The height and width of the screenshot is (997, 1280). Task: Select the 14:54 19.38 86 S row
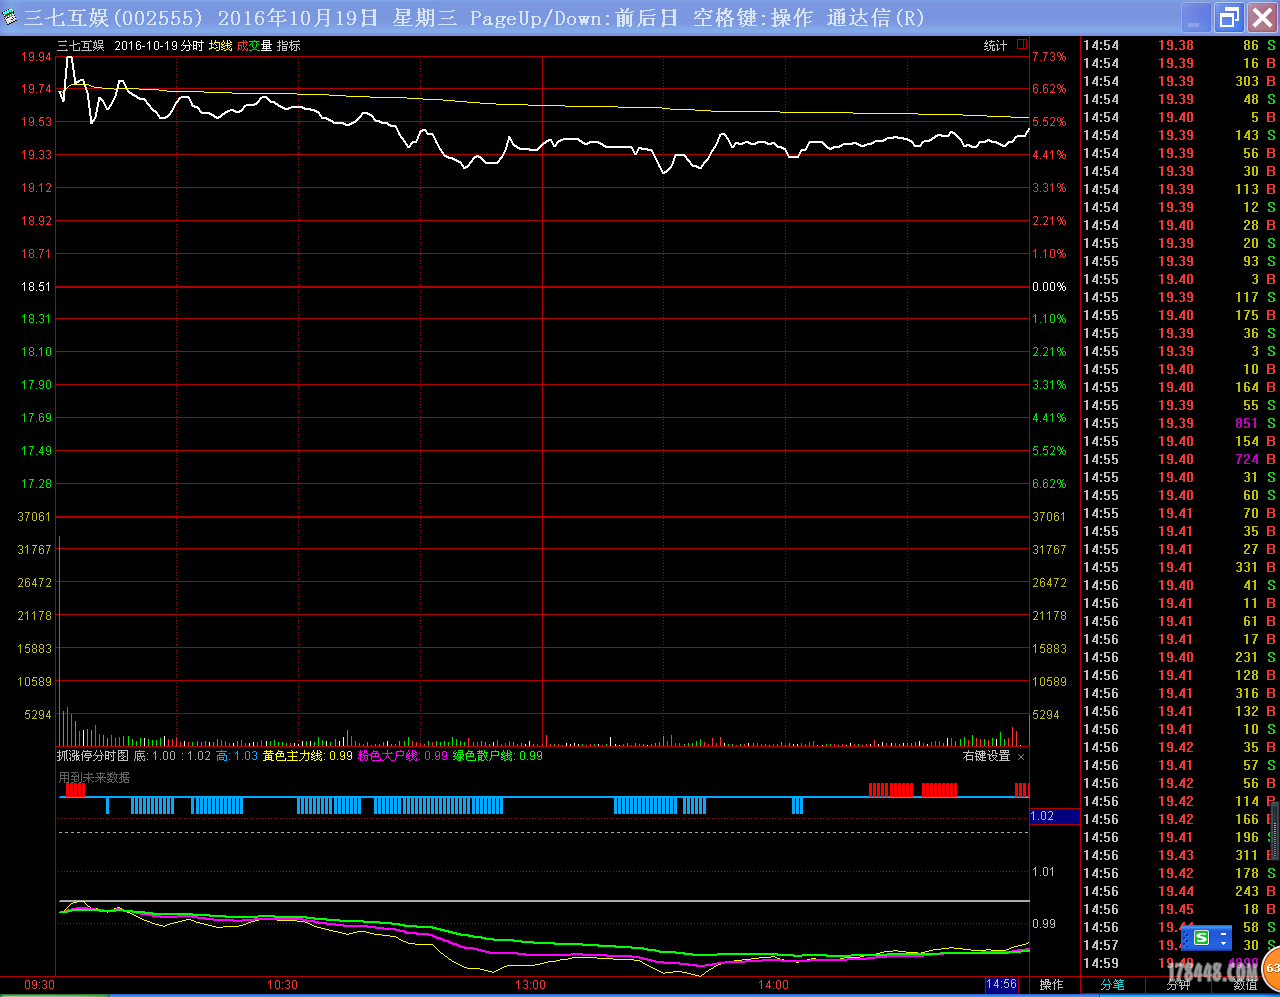(1180, 45)
